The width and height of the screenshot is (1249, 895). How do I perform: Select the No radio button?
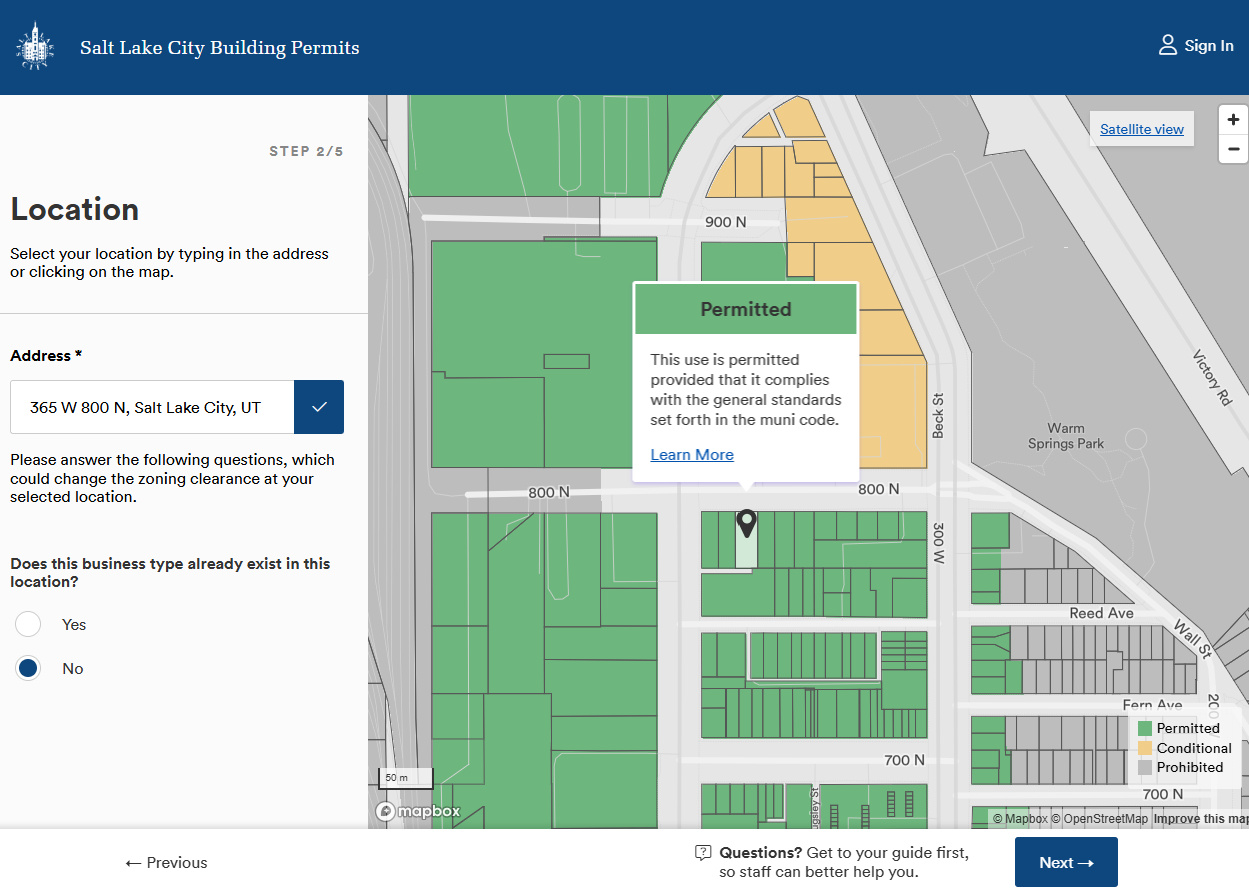27,667
